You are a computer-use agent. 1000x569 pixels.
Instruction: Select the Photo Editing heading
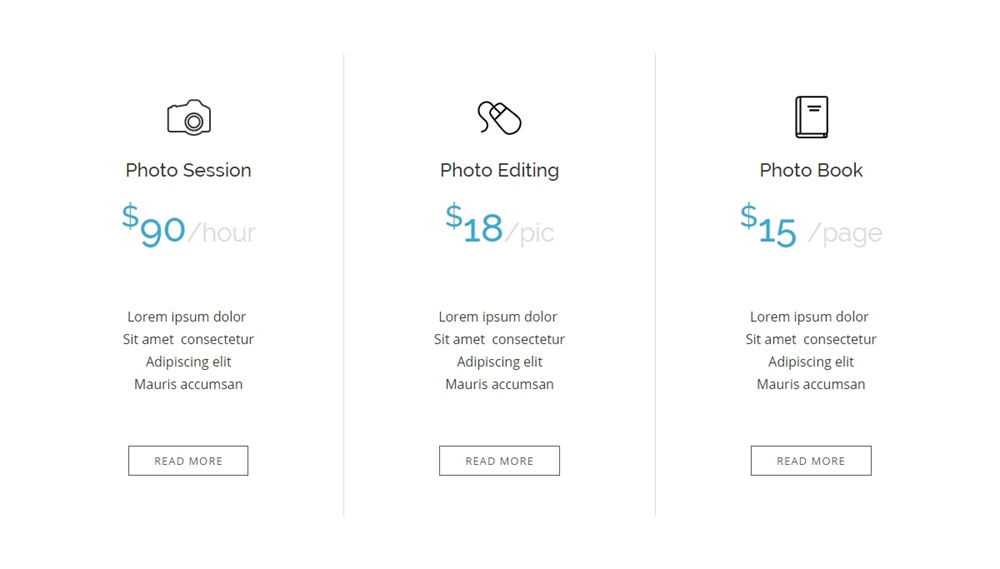499,170
